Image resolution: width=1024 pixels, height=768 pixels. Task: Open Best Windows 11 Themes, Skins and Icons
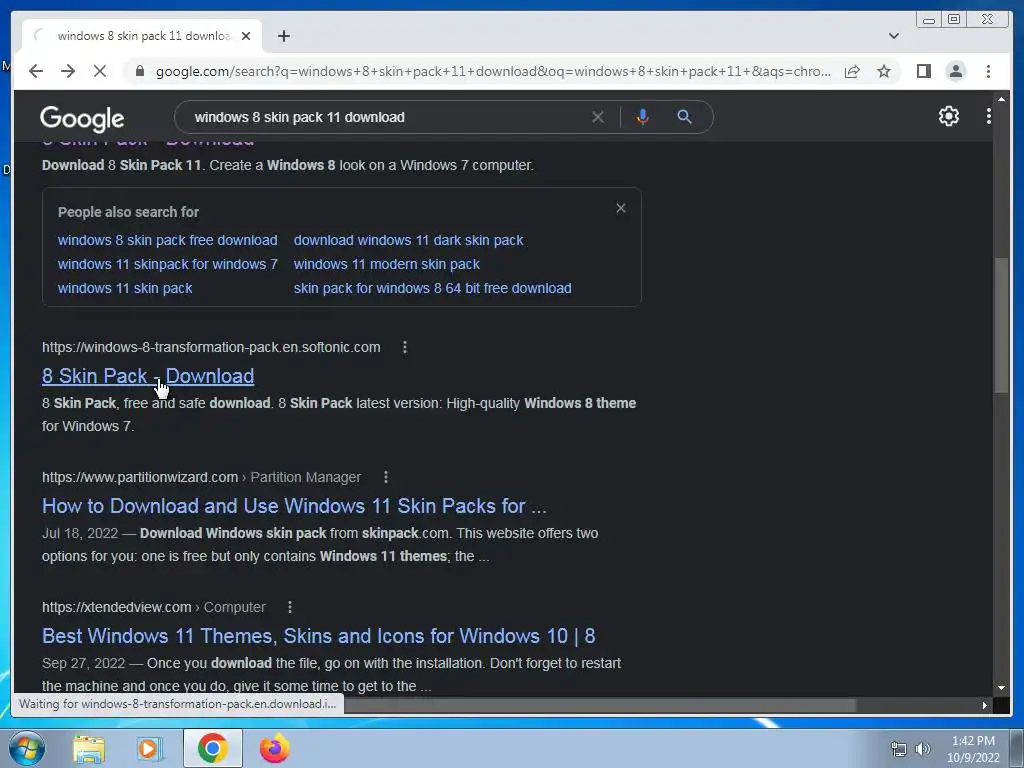click(x=319, y=636)
